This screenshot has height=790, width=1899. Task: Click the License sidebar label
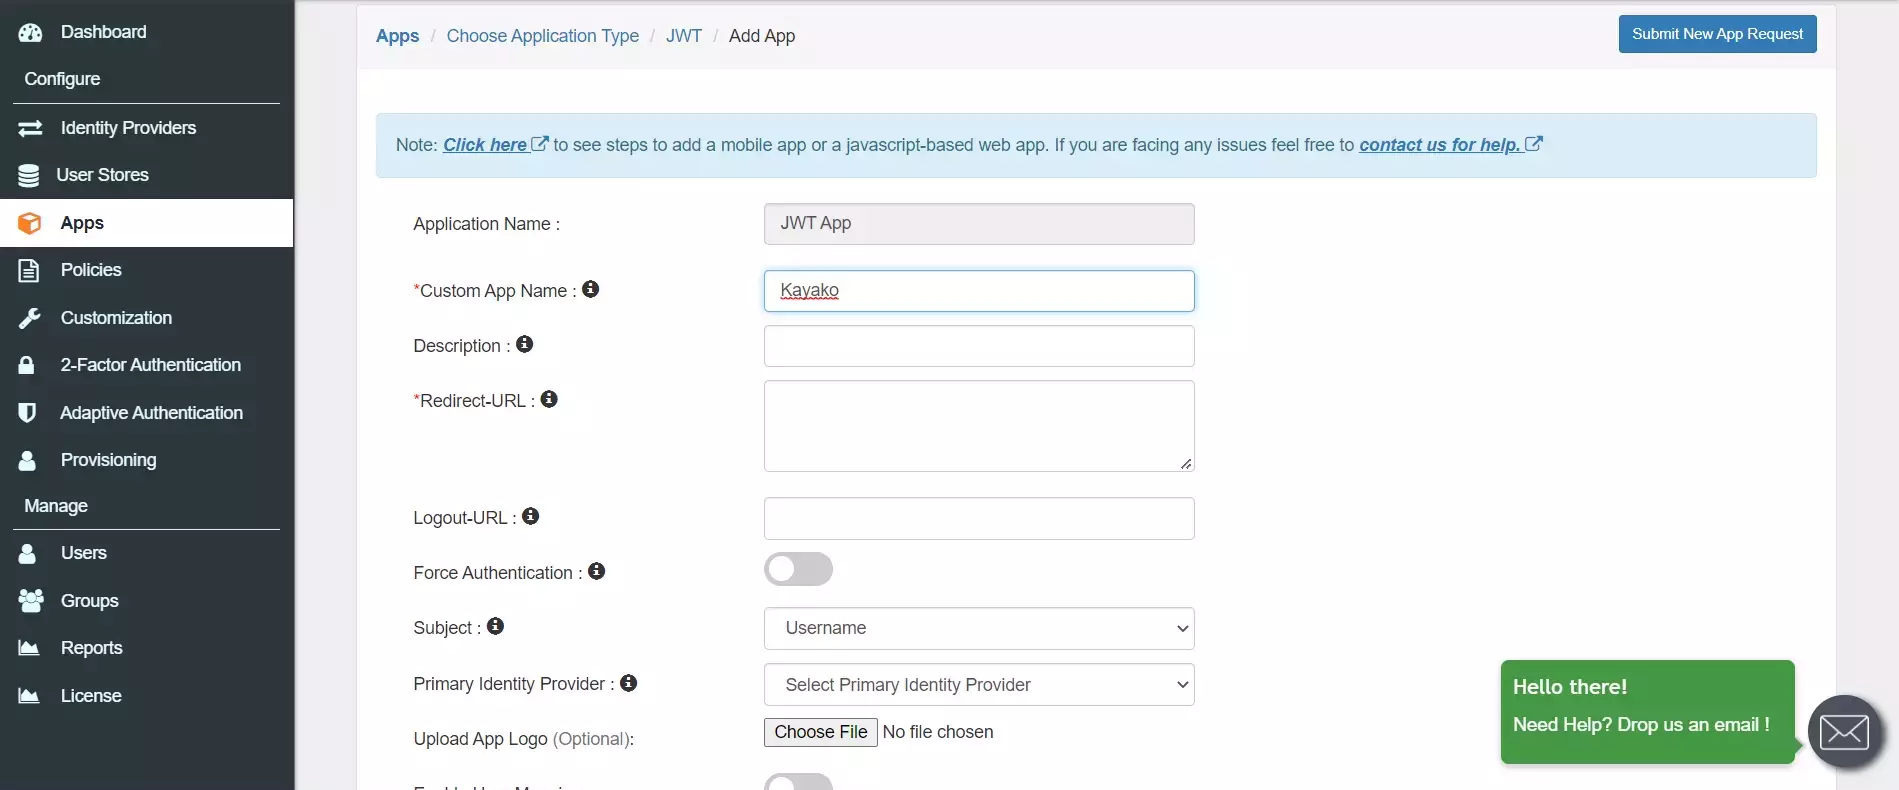click(91, 696)
